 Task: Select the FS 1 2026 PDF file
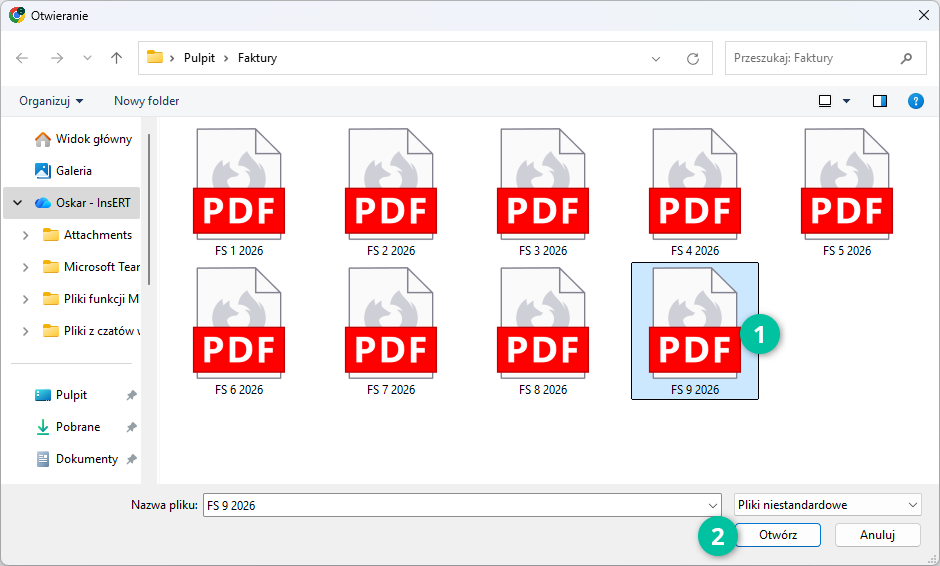point(239,192)
